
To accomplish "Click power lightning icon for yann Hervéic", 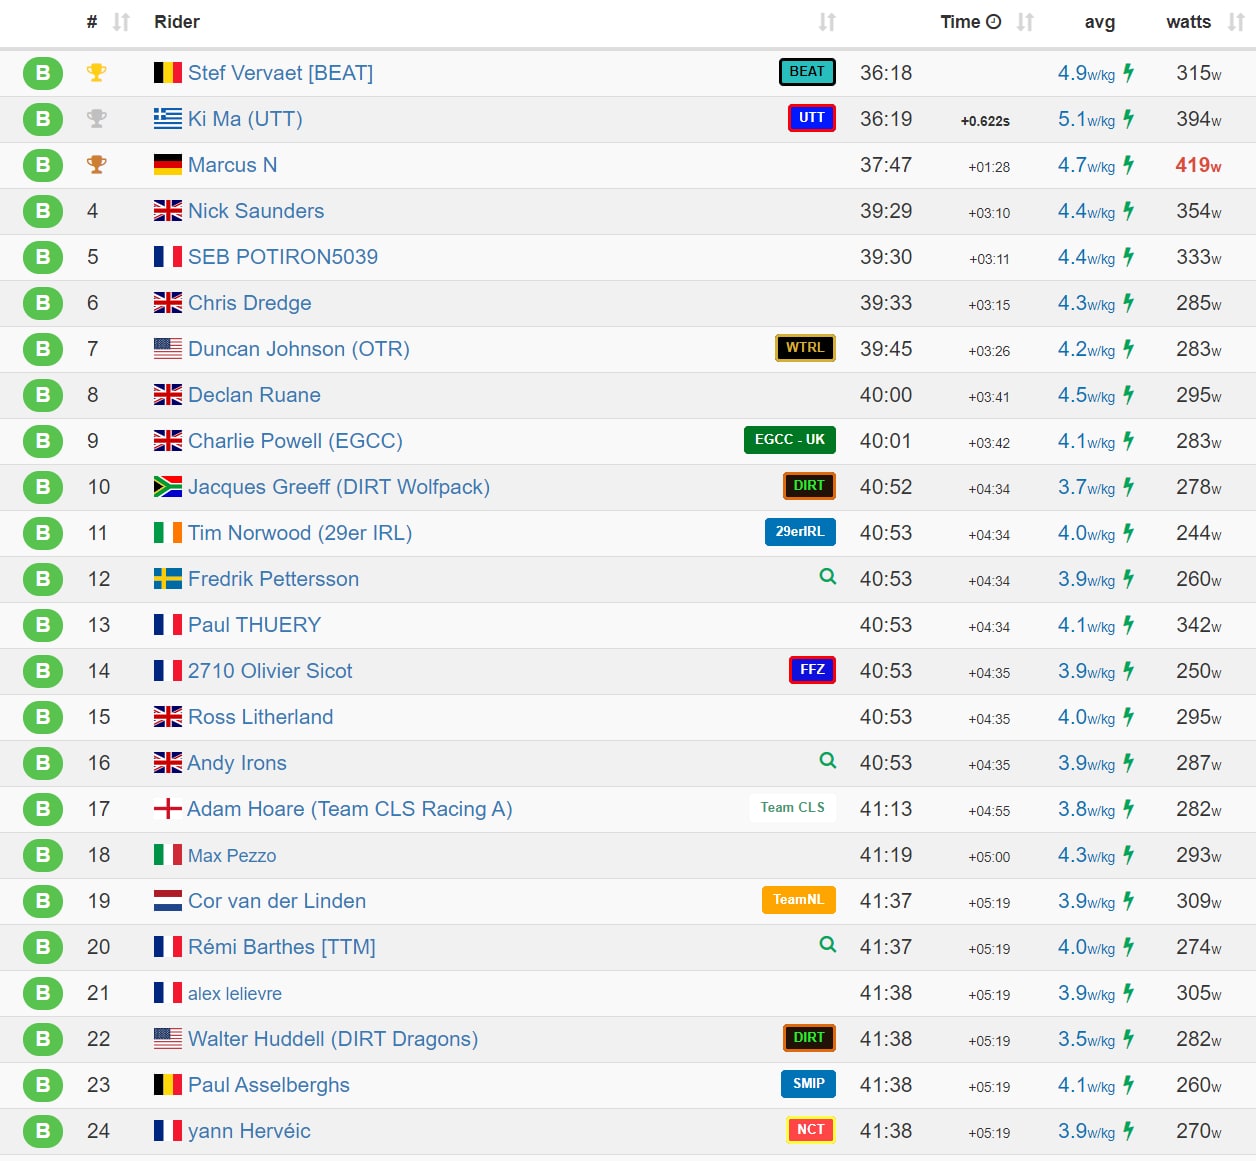I will 1128,1131.
